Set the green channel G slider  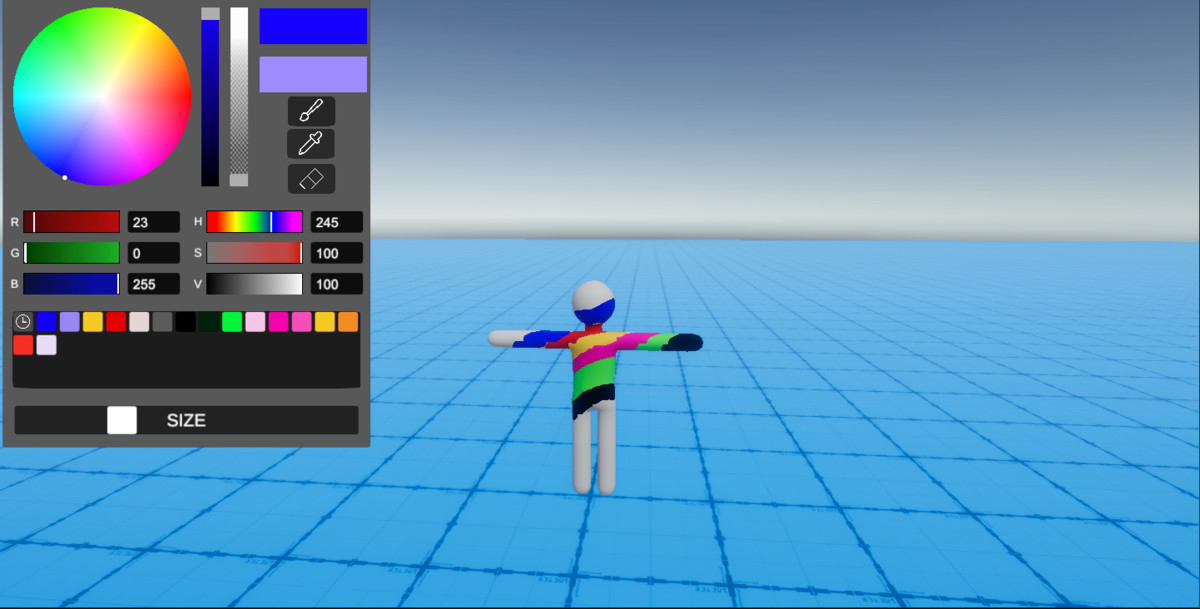pyautogui.click(x=72, y=253)
